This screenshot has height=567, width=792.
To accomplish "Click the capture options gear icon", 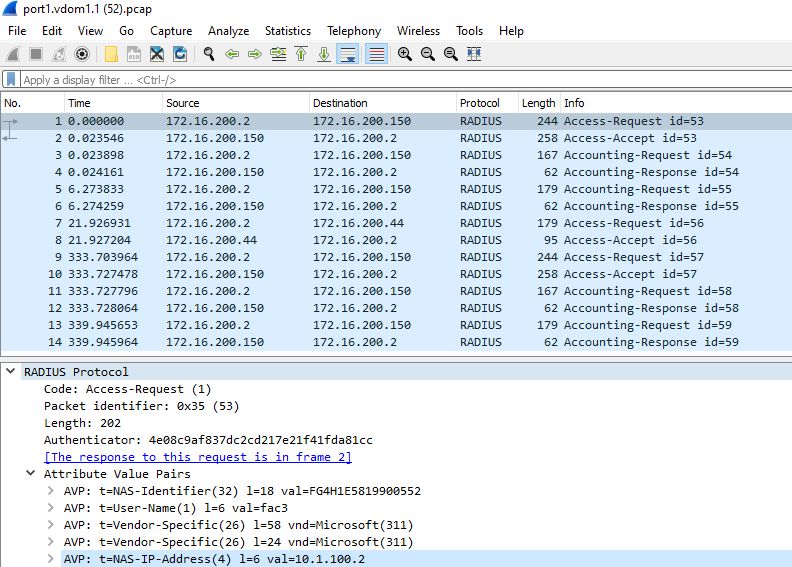I will coord(82,54).
